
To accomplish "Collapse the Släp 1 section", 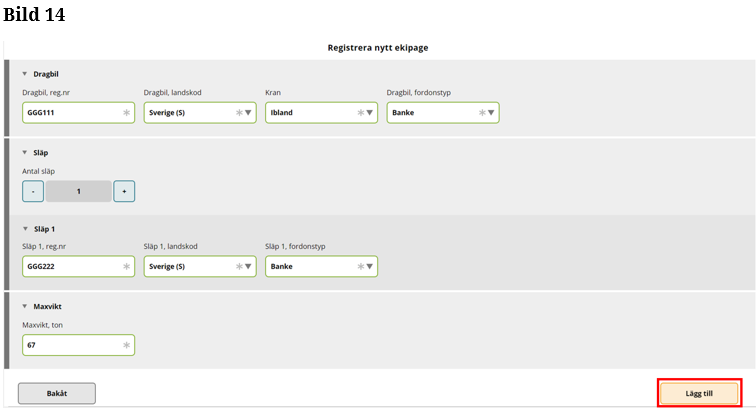I will tap(25, 229).
